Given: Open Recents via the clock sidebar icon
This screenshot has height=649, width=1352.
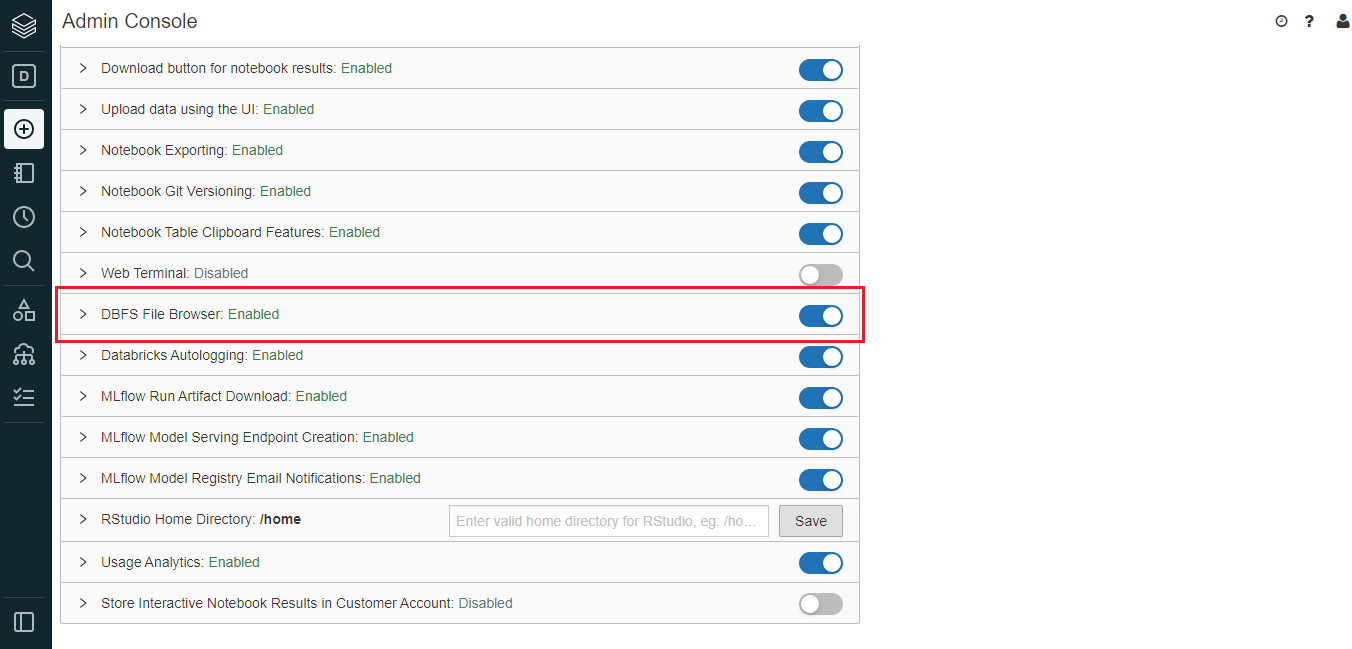Looking at the screenshot, I should pos(24,217).
